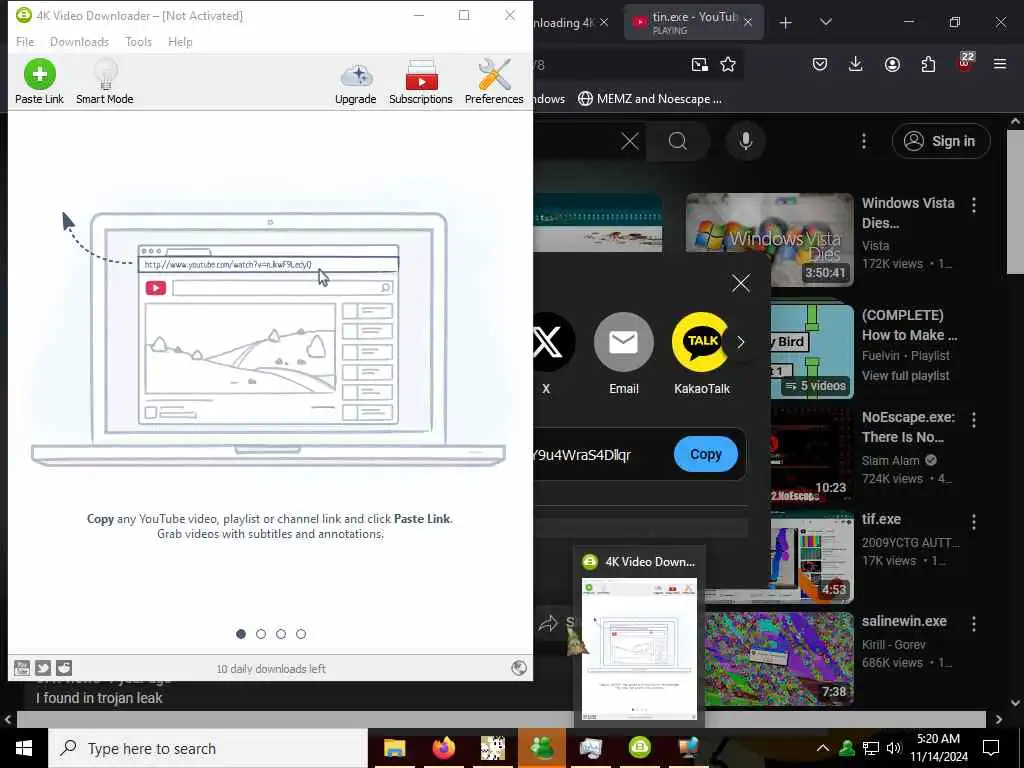Open the Help menu
This screenshot has width=1024, height=768.
(180, 42)
